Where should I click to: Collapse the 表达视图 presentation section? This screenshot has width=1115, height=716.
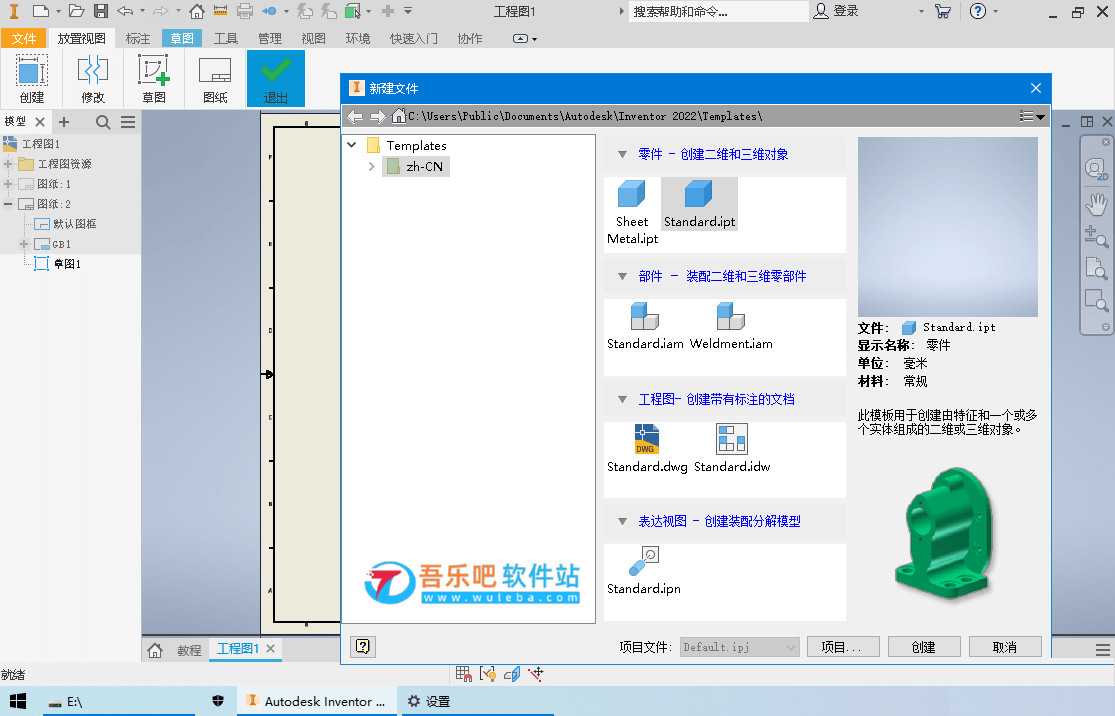[622, 522]
